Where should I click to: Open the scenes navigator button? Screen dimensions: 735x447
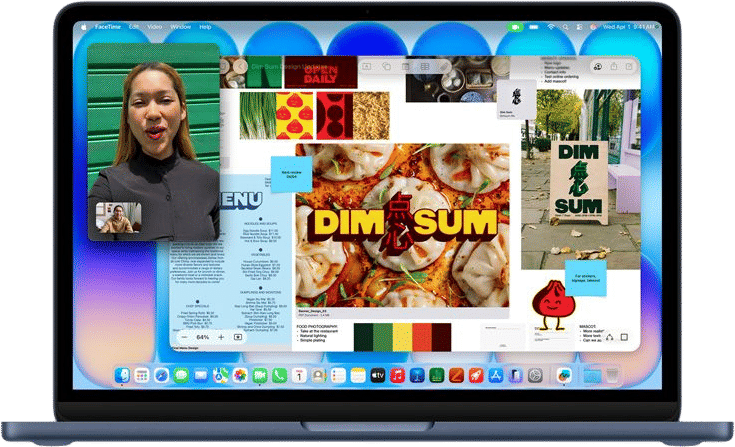coord(238,337)
